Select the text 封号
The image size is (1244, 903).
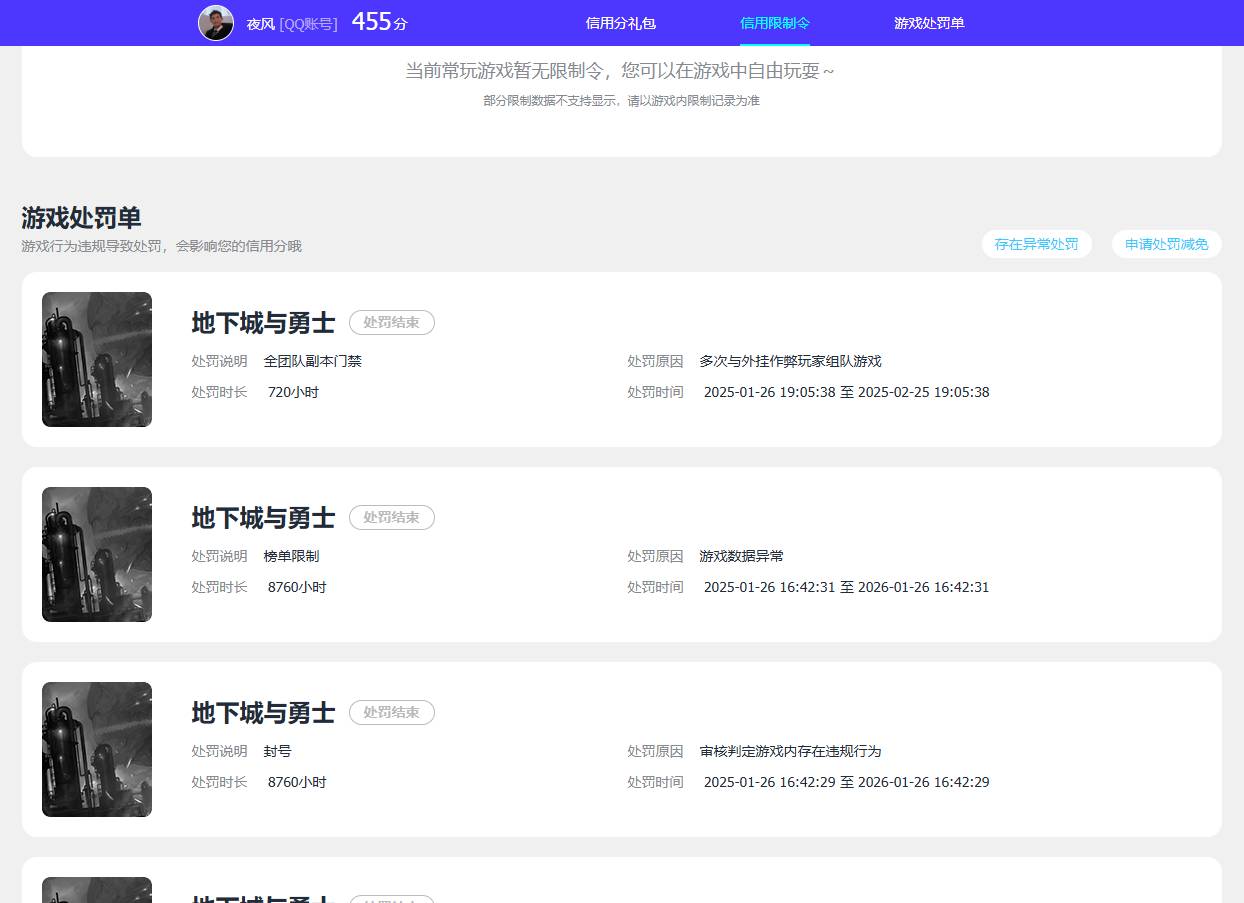278,751
